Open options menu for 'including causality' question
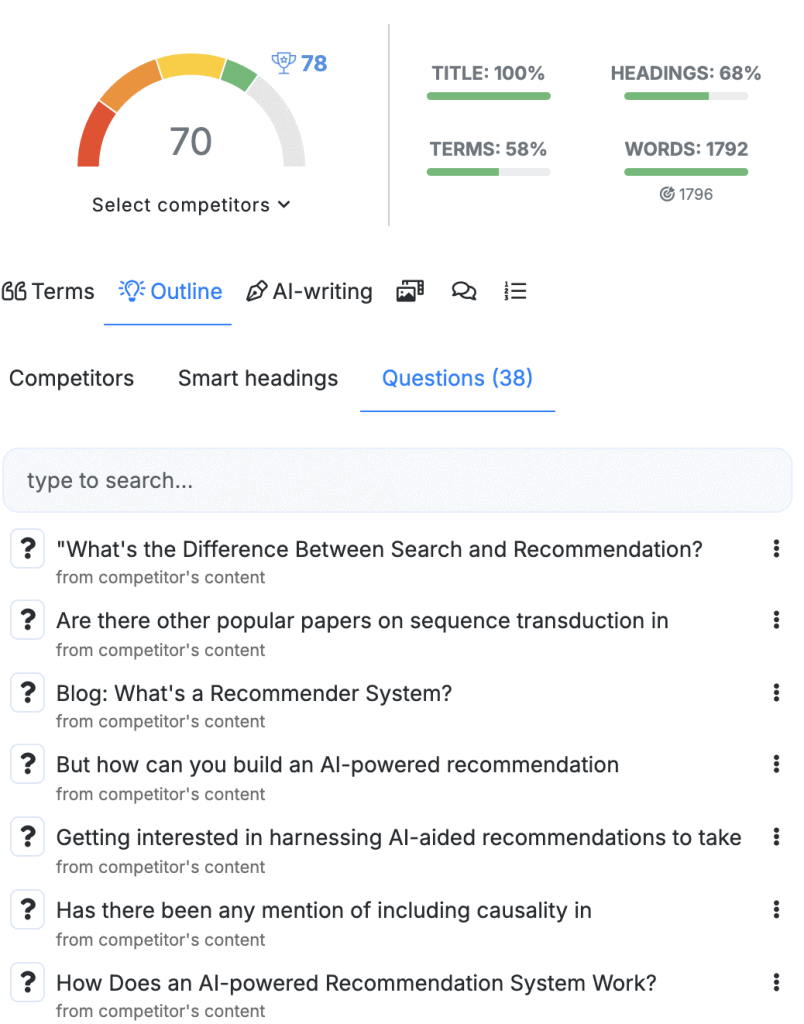 pyautogui.click(x=776, y=909)
